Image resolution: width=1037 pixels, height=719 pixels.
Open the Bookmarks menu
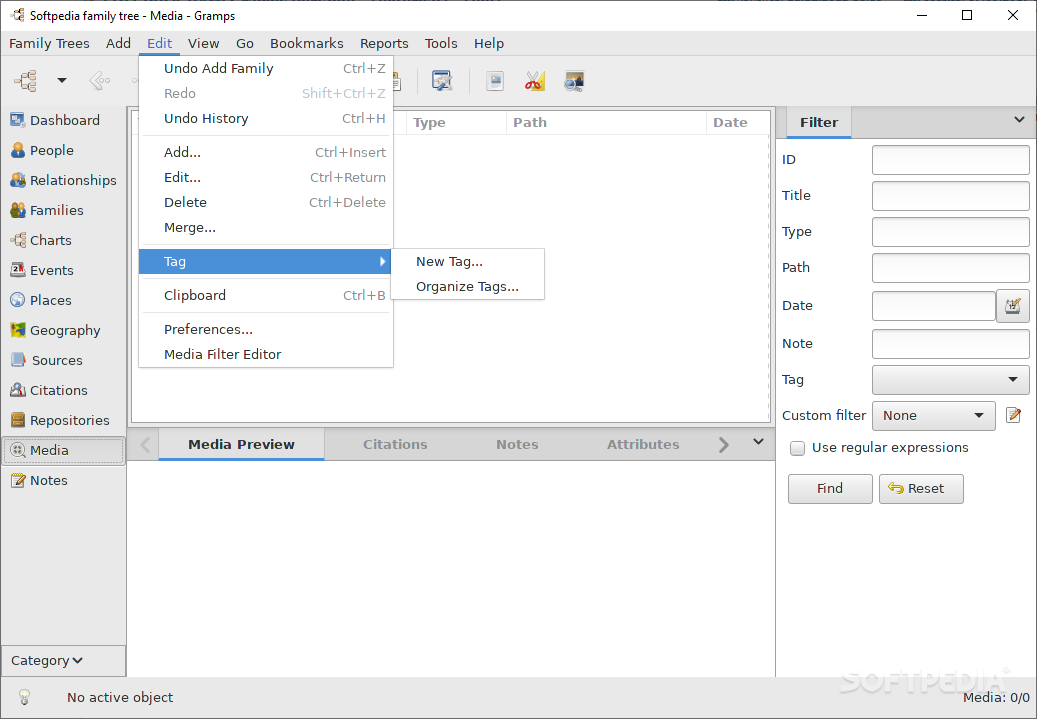coord(306,44)
